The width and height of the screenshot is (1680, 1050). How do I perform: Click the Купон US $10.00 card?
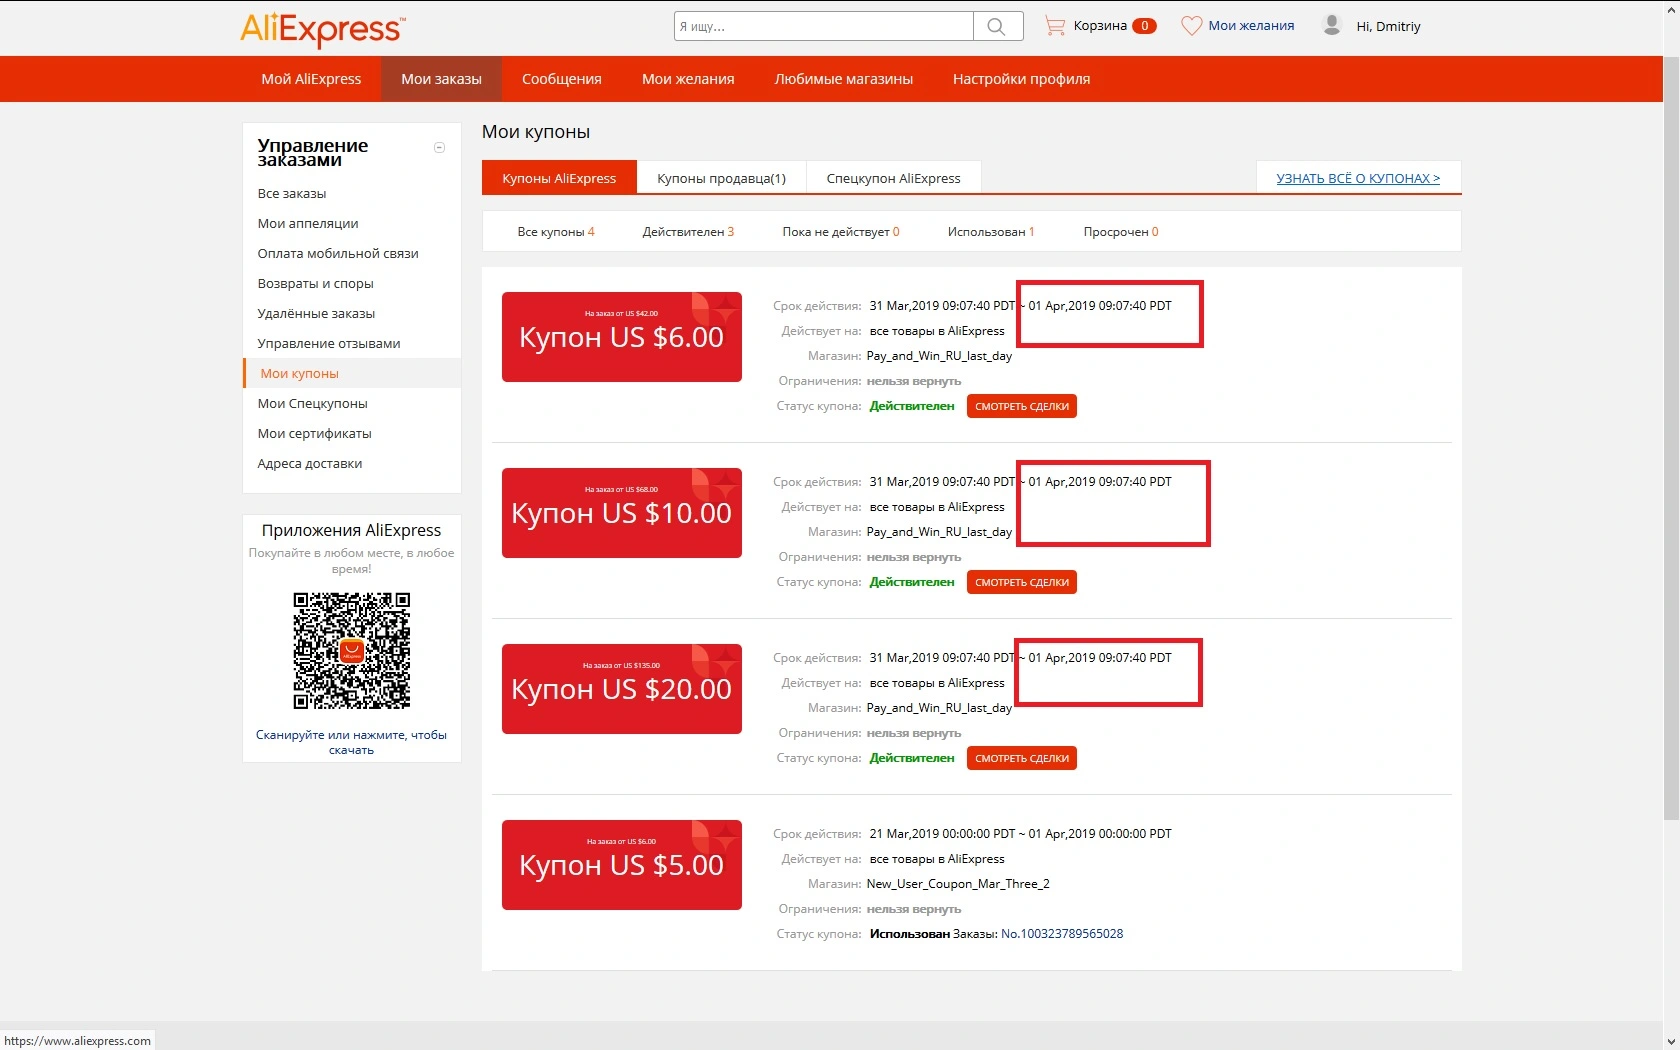pyautogui.click(x=622, y=513)
